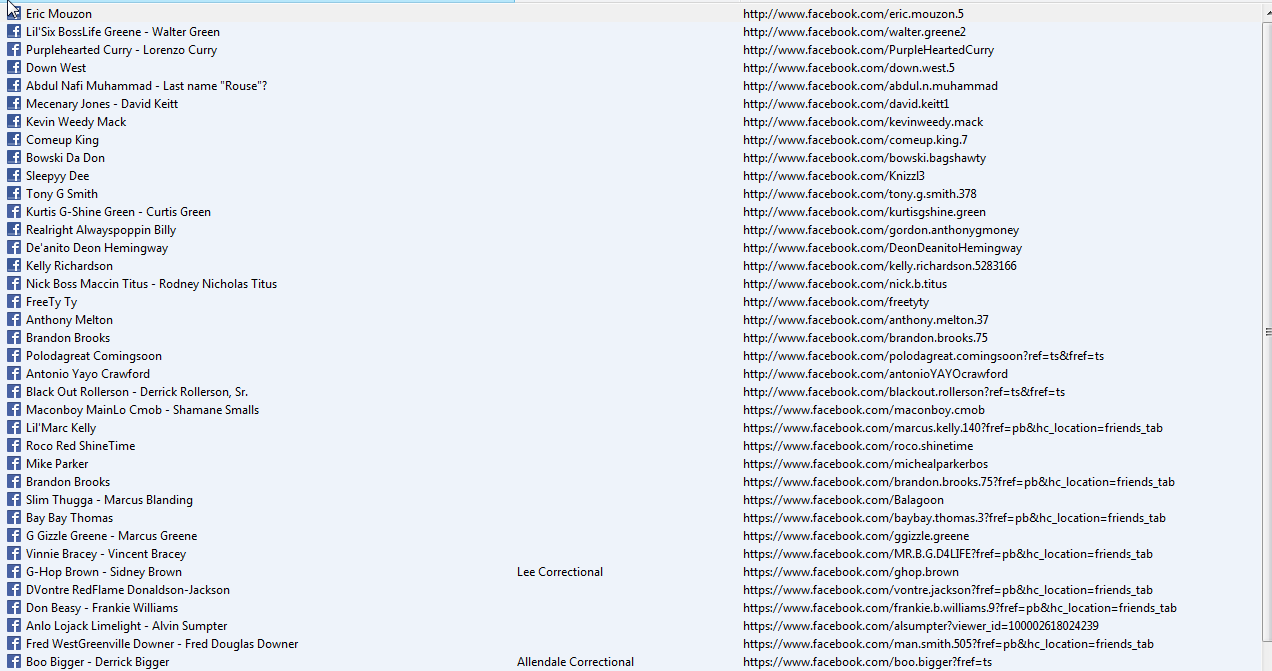Image resolution: width=1272 pixels, height=671 pixels.
Task: Click Black Out Rollerson - Derrick Rollerson, Sr.
Action: [x=137, y=392]
